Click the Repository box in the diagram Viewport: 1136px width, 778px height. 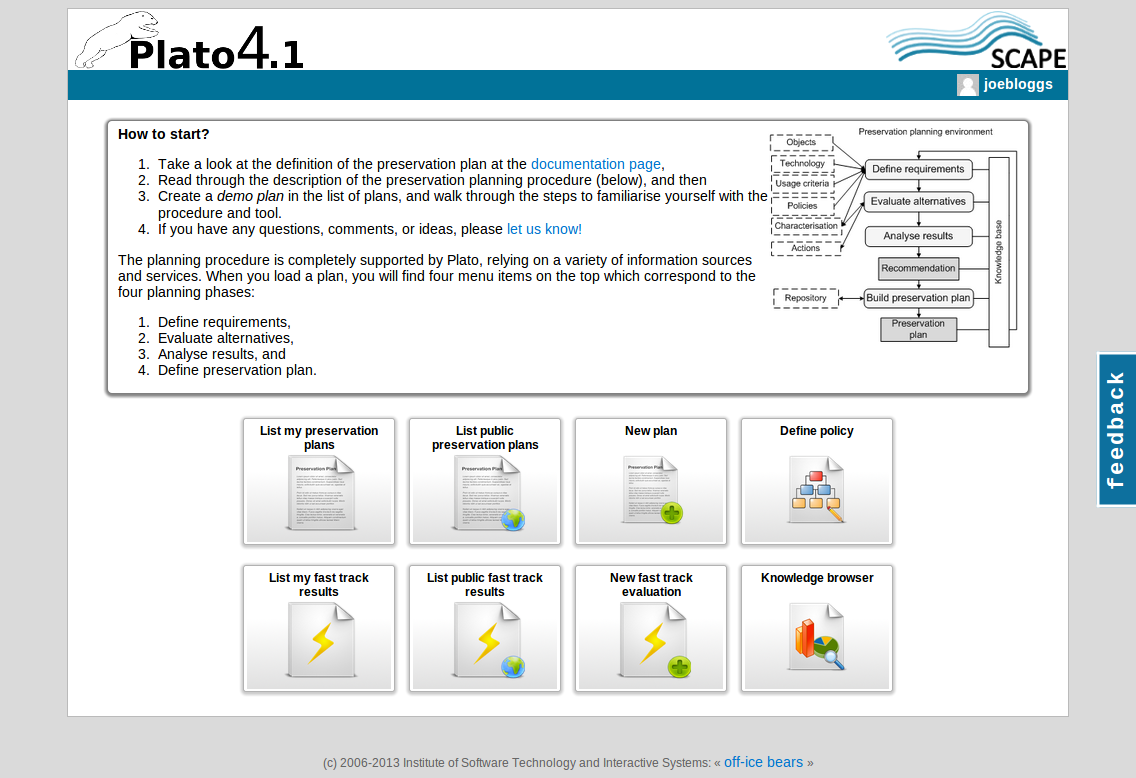806,298
